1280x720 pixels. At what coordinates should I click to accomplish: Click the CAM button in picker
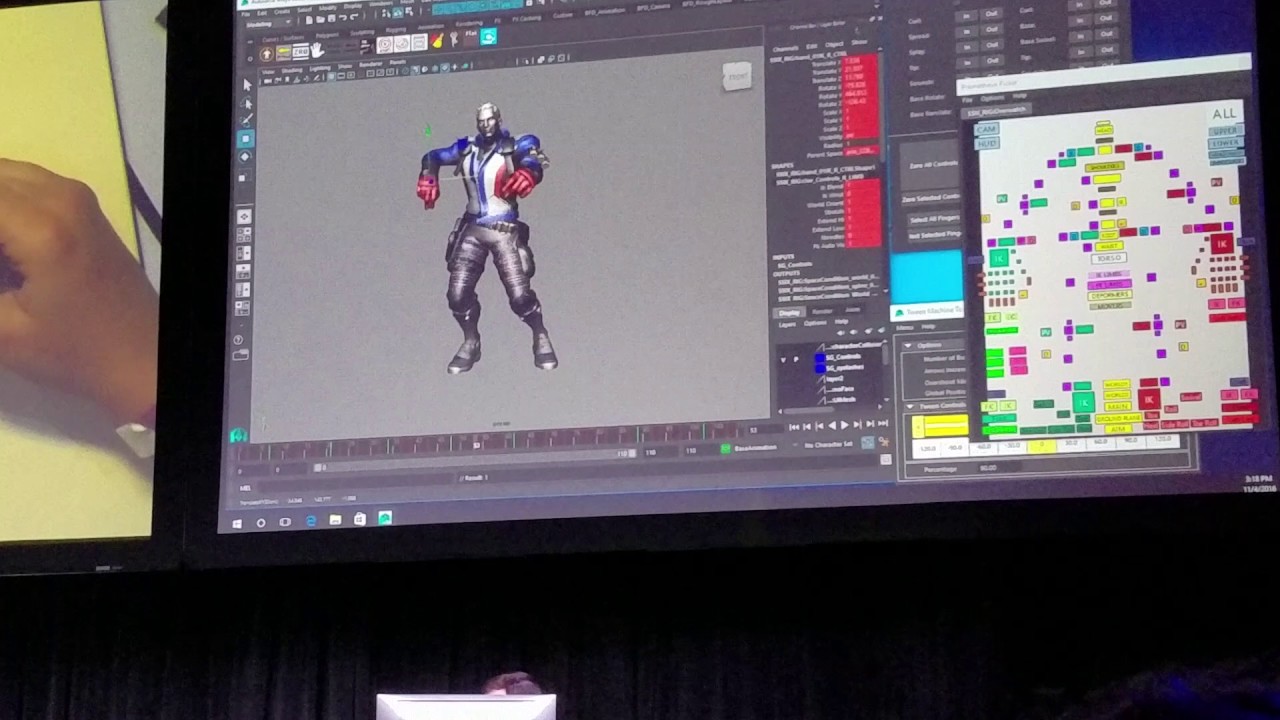click(x=987, y=130)
